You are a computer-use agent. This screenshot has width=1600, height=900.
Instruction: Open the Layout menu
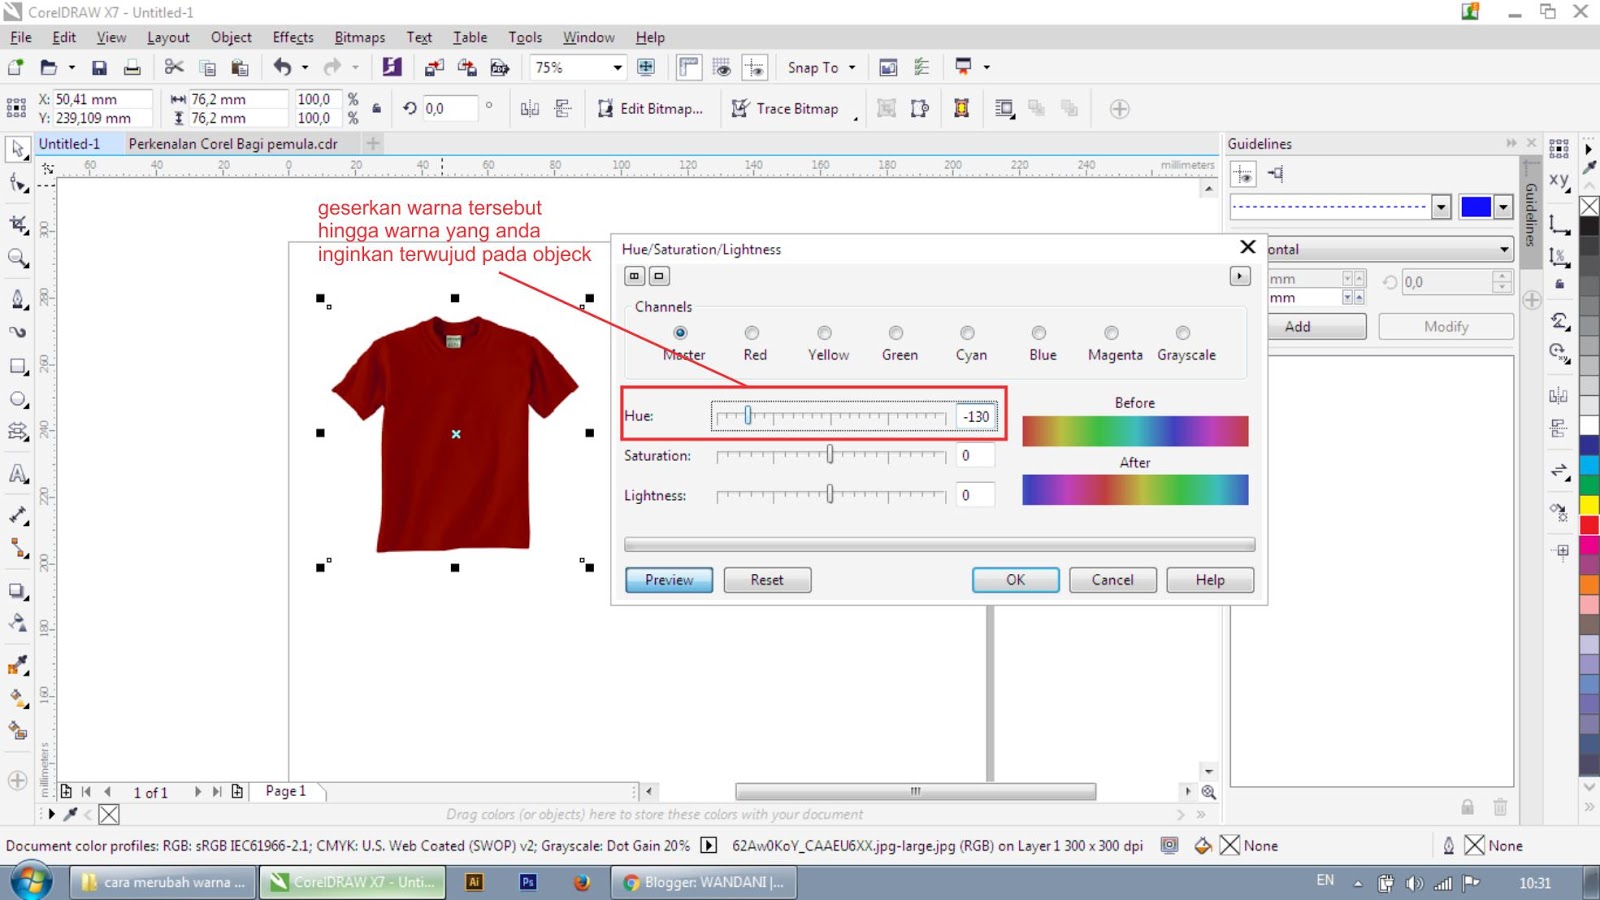(168, 37)
